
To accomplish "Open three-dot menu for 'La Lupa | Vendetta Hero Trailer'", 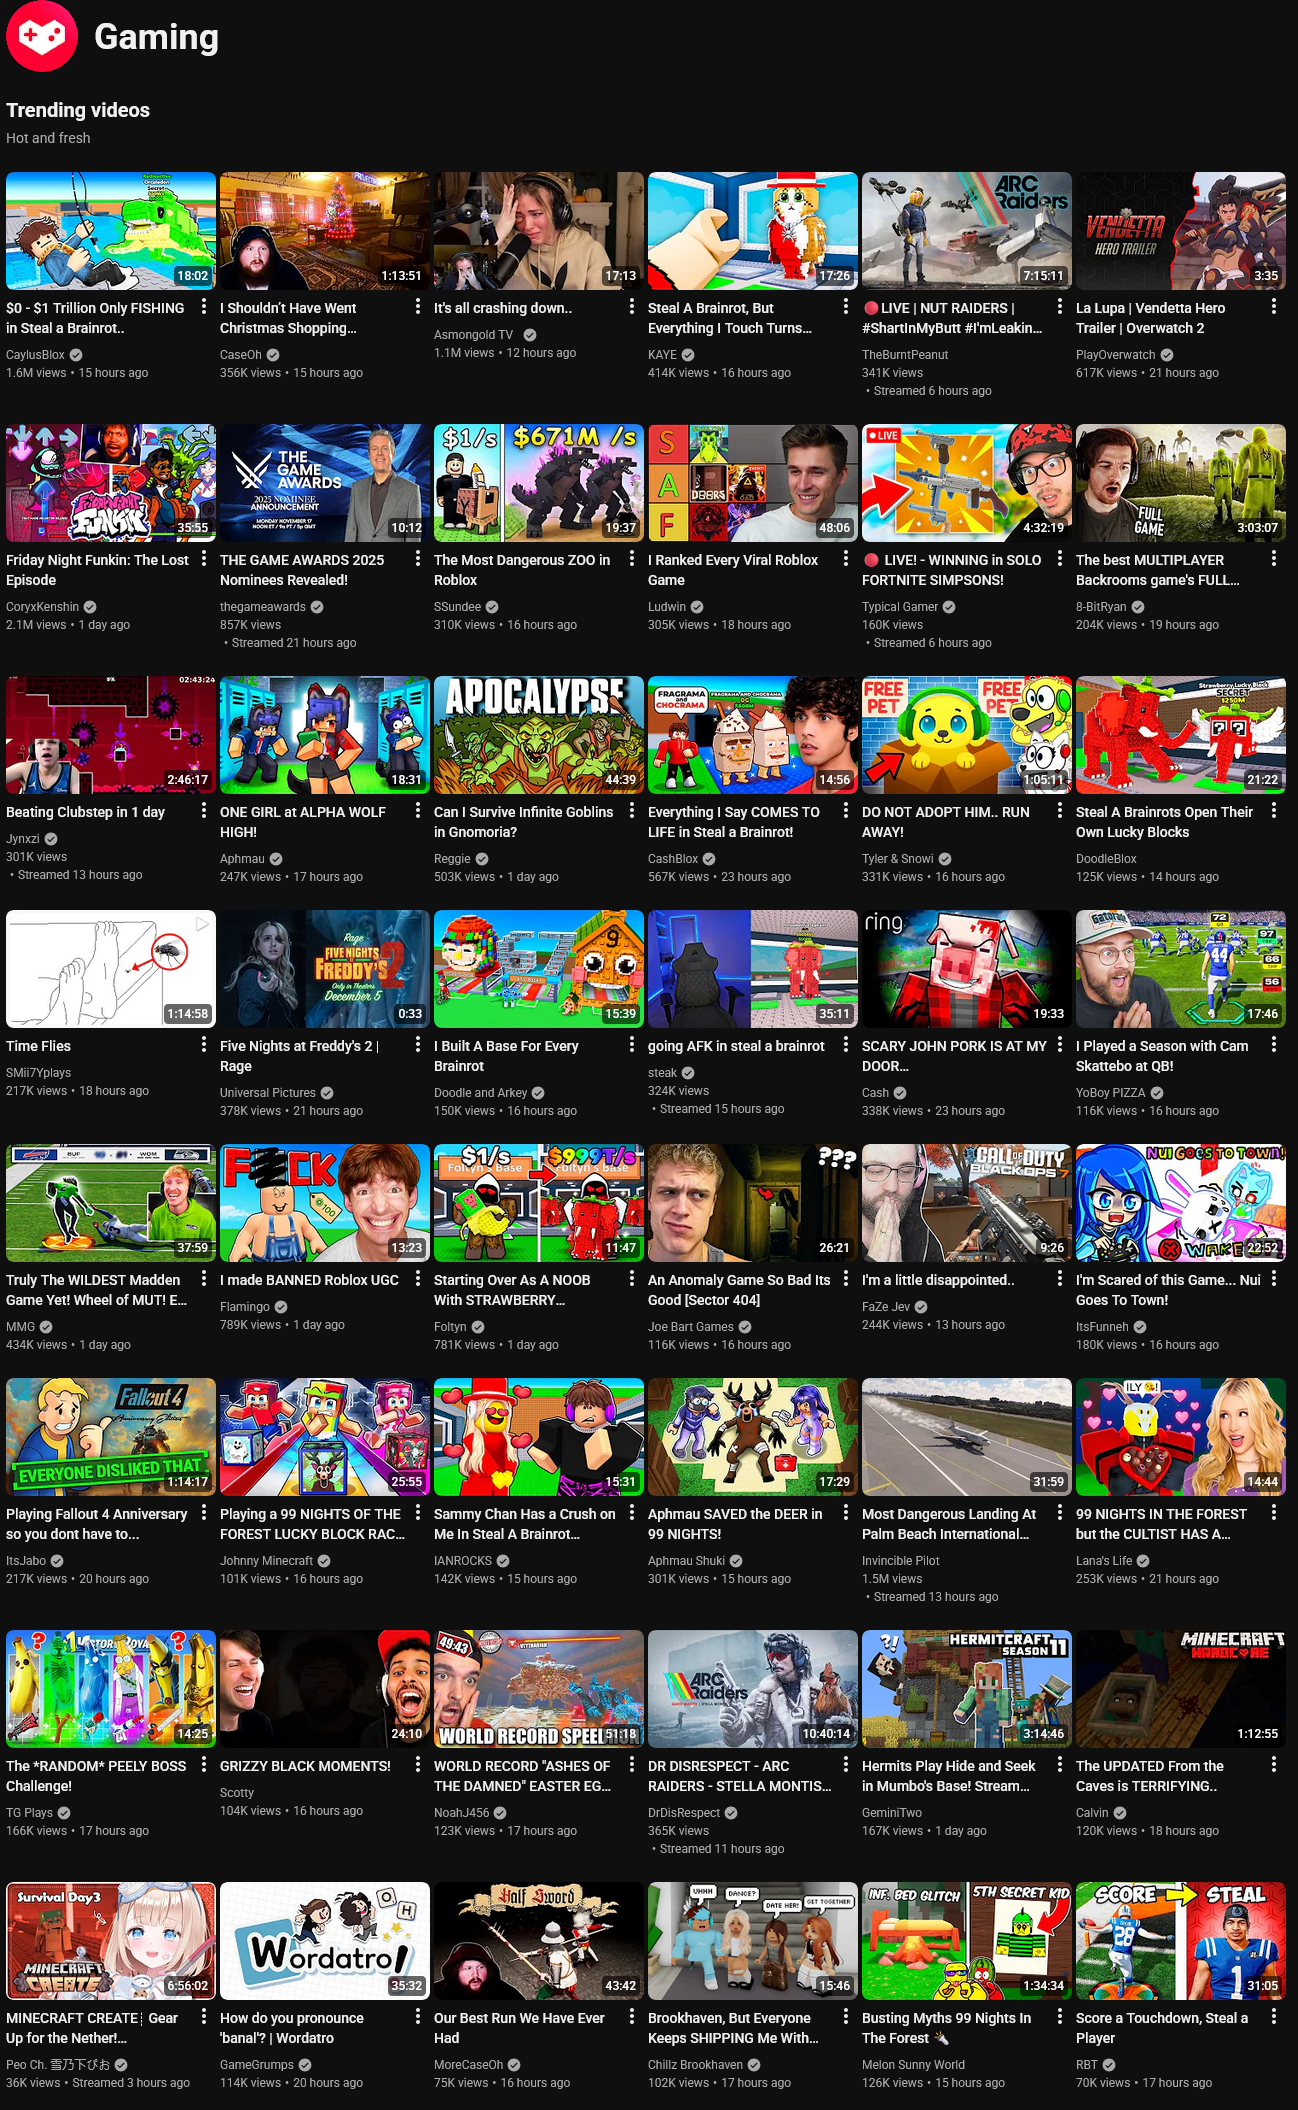I will point(1274,307).
